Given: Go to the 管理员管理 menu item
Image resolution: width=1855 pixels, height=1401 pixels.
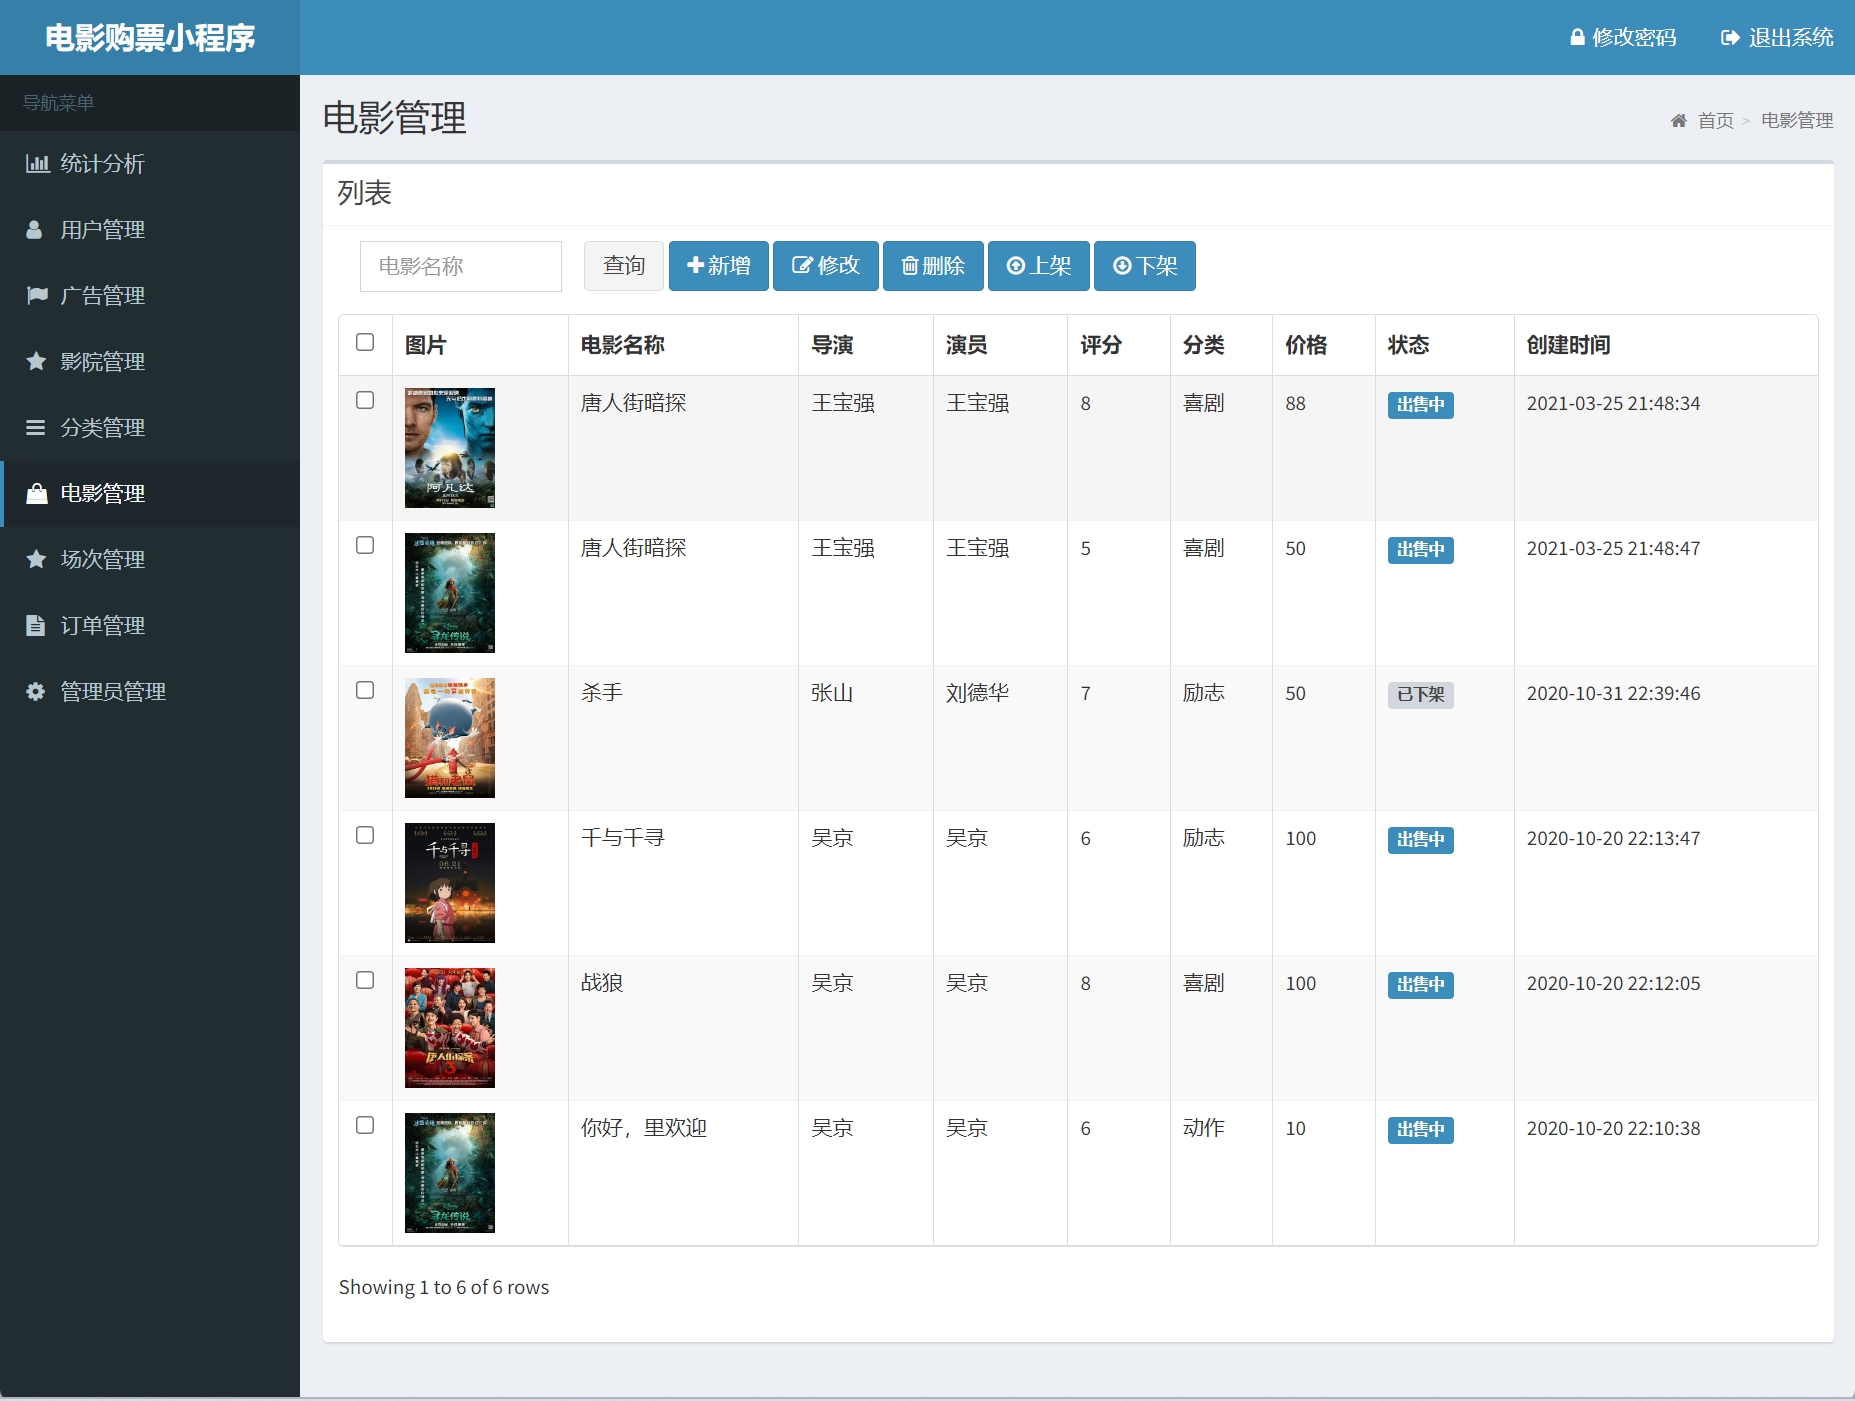Looking at the screenshot, I should click(150, 691).
